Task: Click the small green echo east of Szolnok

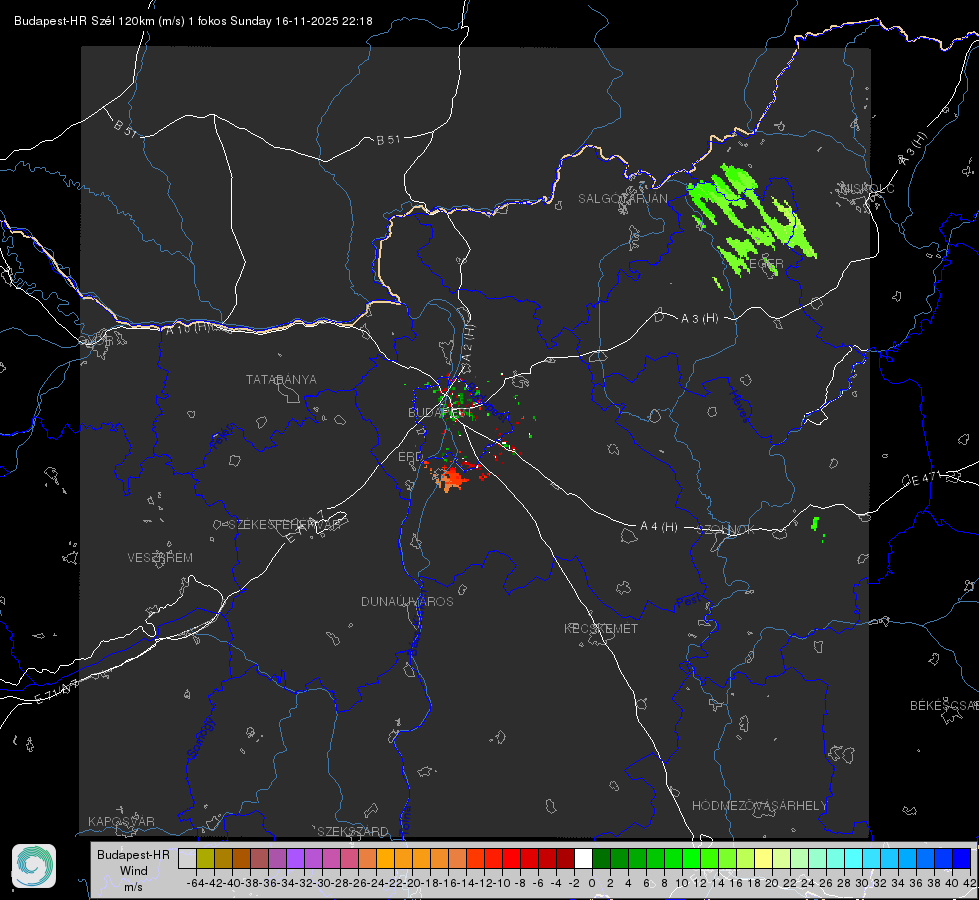Action: 815,523
